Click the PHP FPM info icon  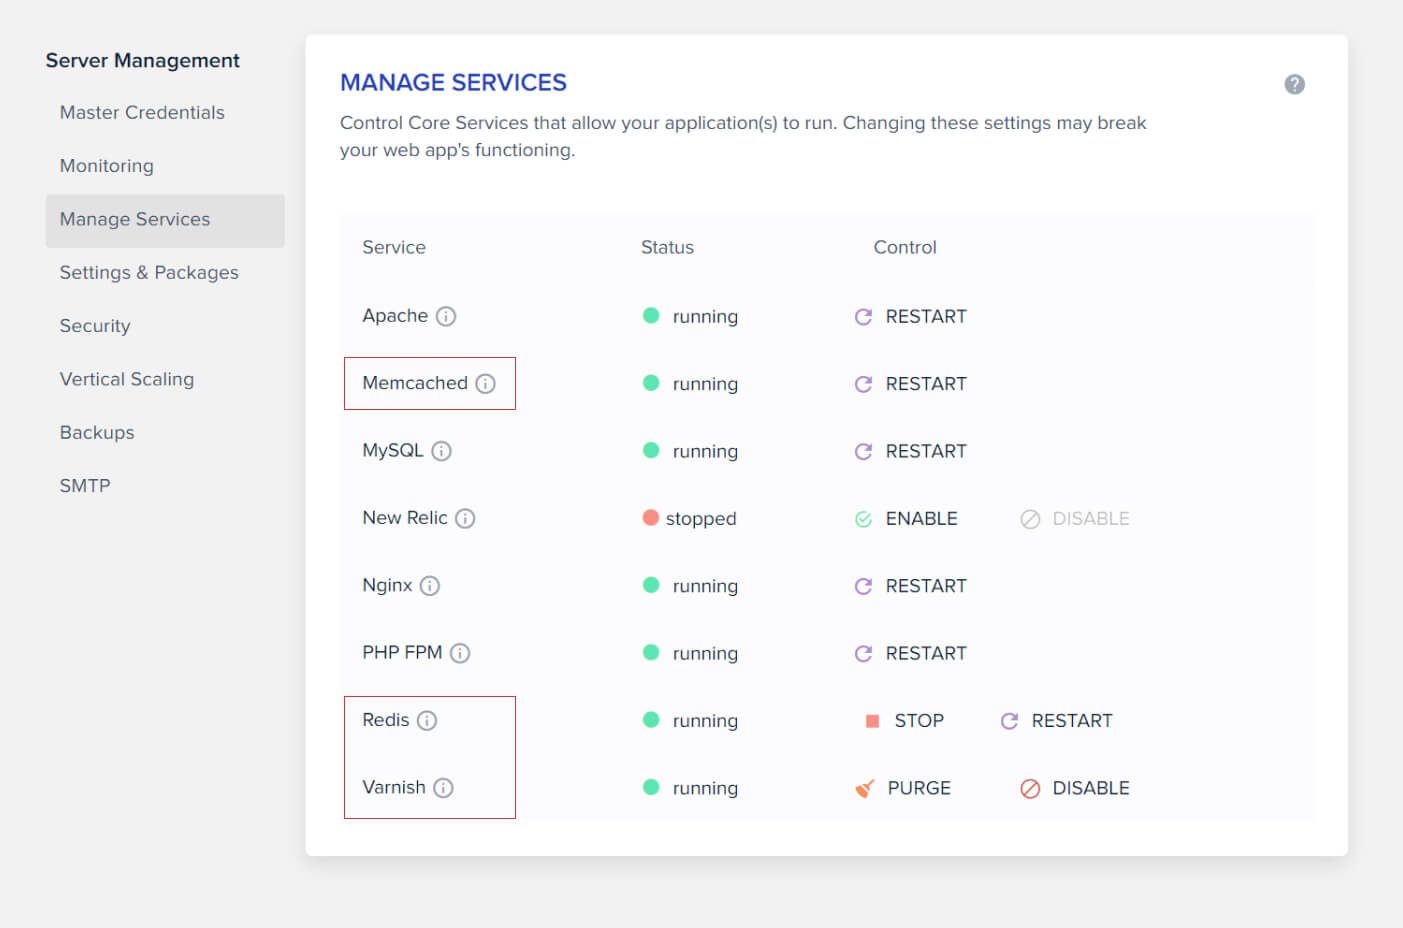coord(460,653)
